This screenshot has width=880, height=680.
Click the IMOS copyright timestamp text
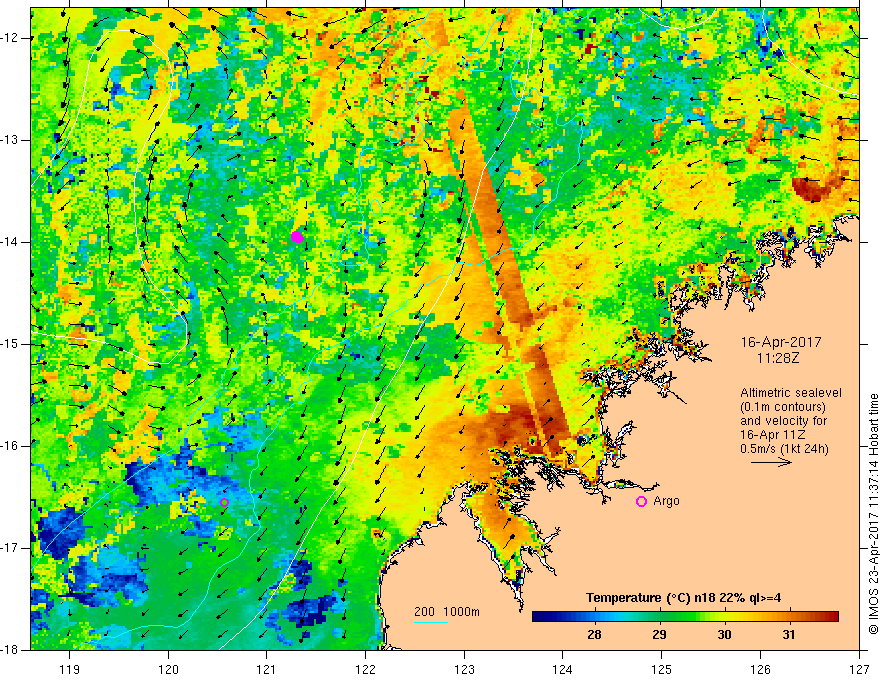pyautogui.click(x=873, y=514)
